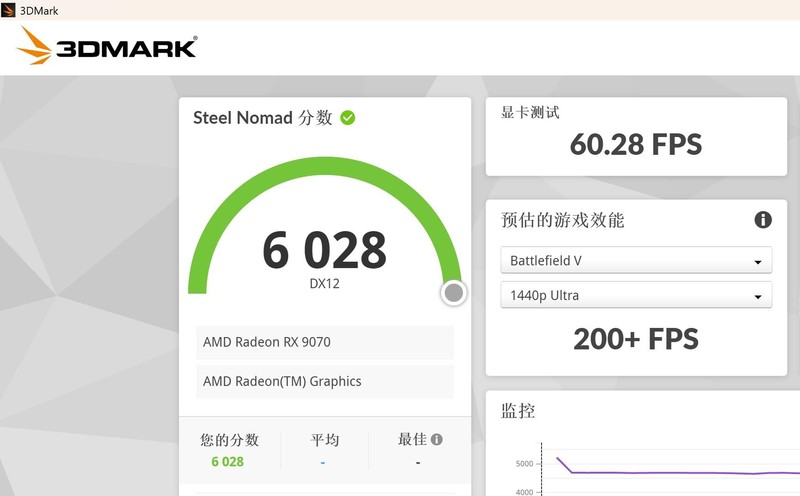Click the 显卡测试 label
Image resolution: width=800 pixels, height=496 pixels.
(x=530, y=112)
